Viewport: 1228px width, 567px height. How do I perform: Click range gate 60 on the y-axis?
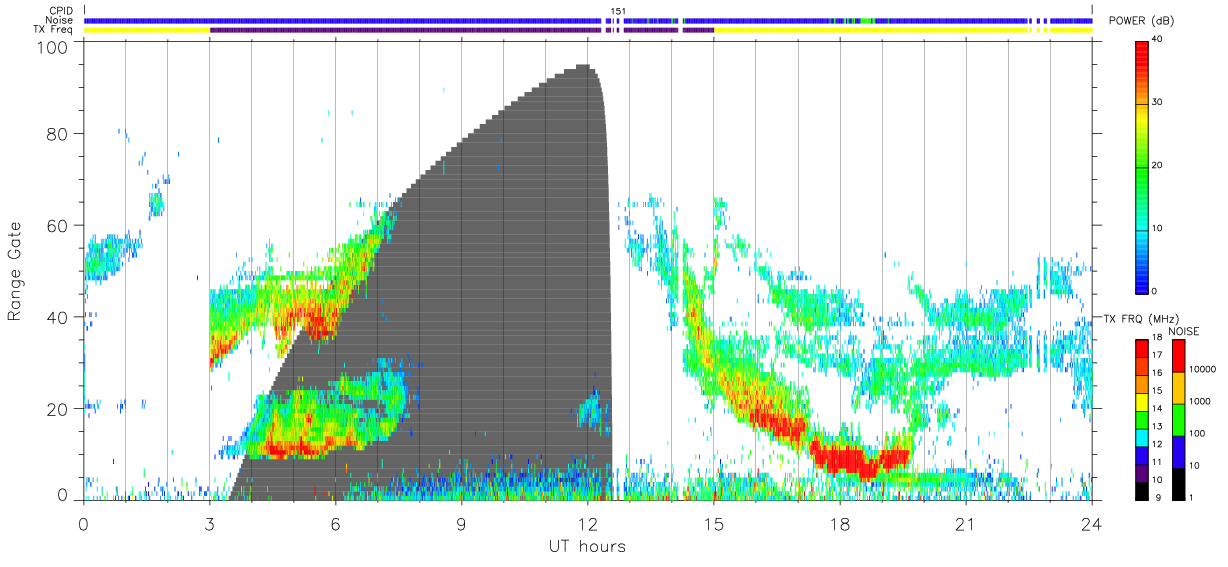tap(59, 226)
